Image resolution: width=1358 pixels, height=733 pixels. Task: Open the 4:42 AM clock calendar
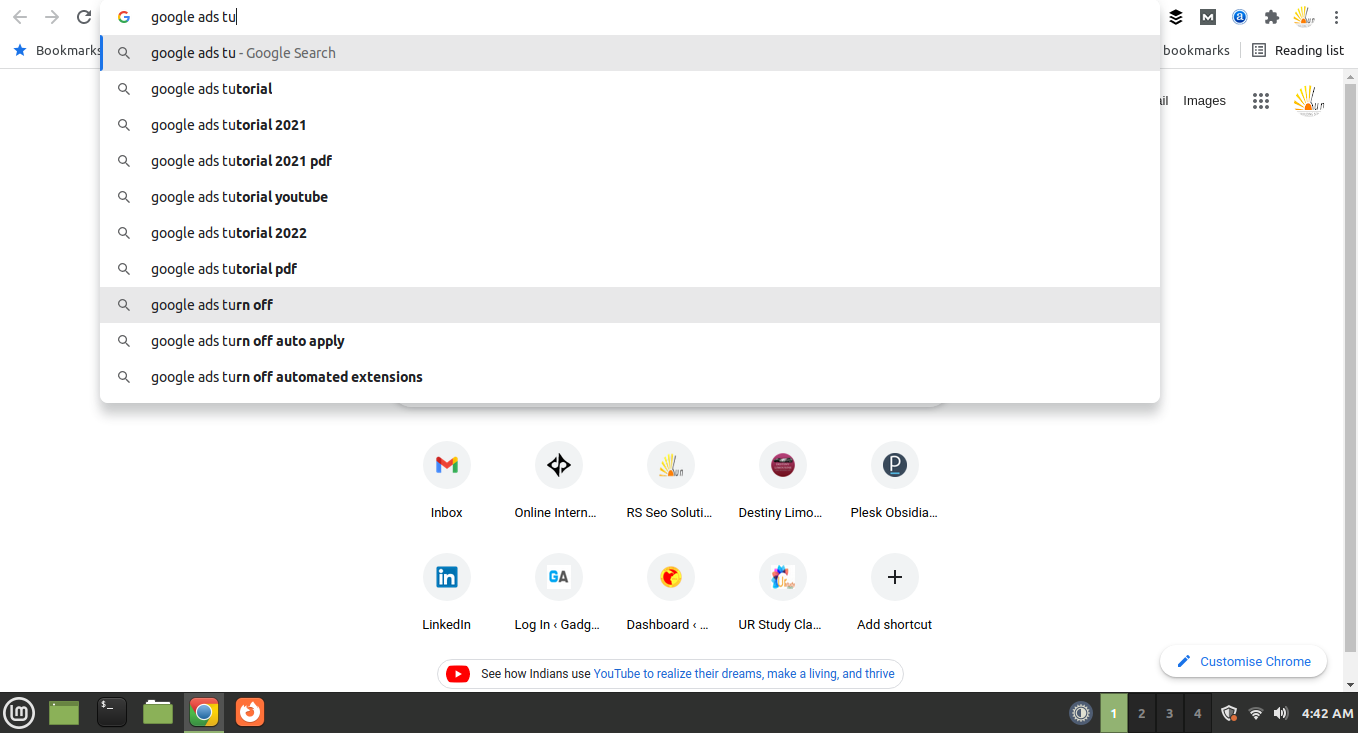[1327, 713]
